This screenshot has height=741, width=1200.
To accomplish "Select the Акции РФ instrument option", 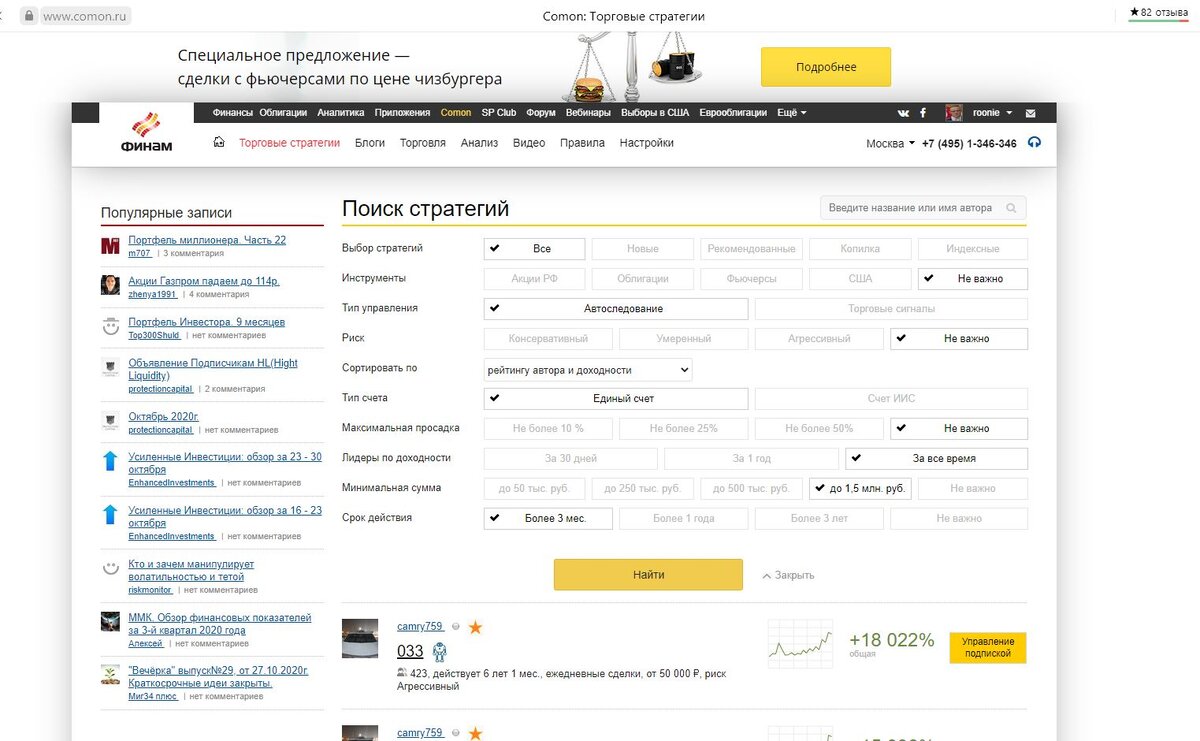I will (x=534, y=279).
